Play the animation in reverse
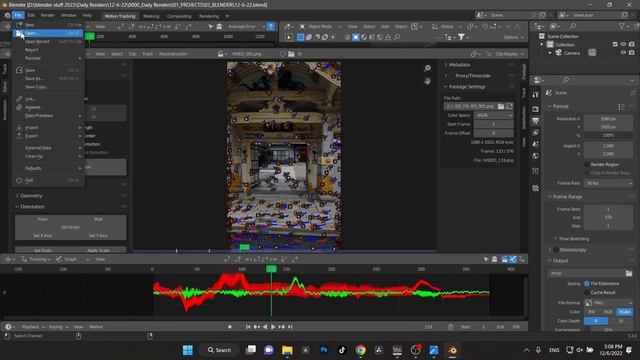Image resolution: width=640 pixels, height=360 pixels. click(x=265, y=327)
